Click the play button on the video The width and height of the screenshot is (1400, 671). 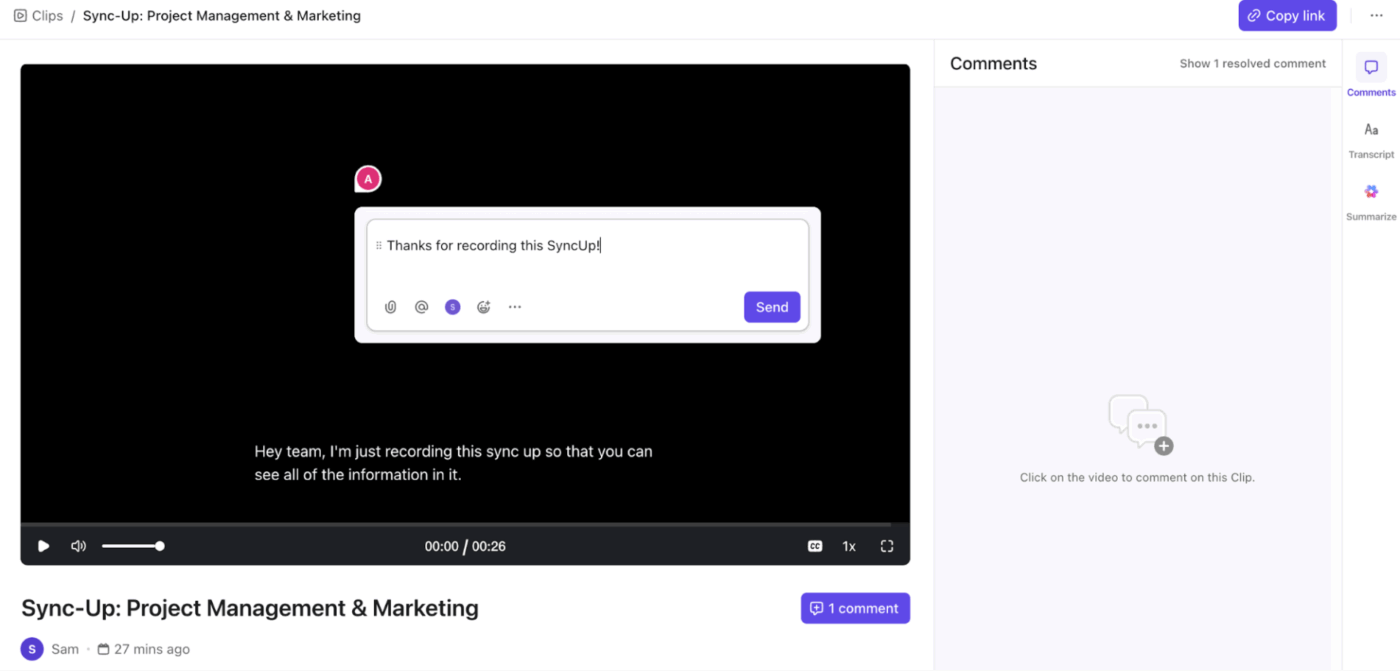point(42,546)
